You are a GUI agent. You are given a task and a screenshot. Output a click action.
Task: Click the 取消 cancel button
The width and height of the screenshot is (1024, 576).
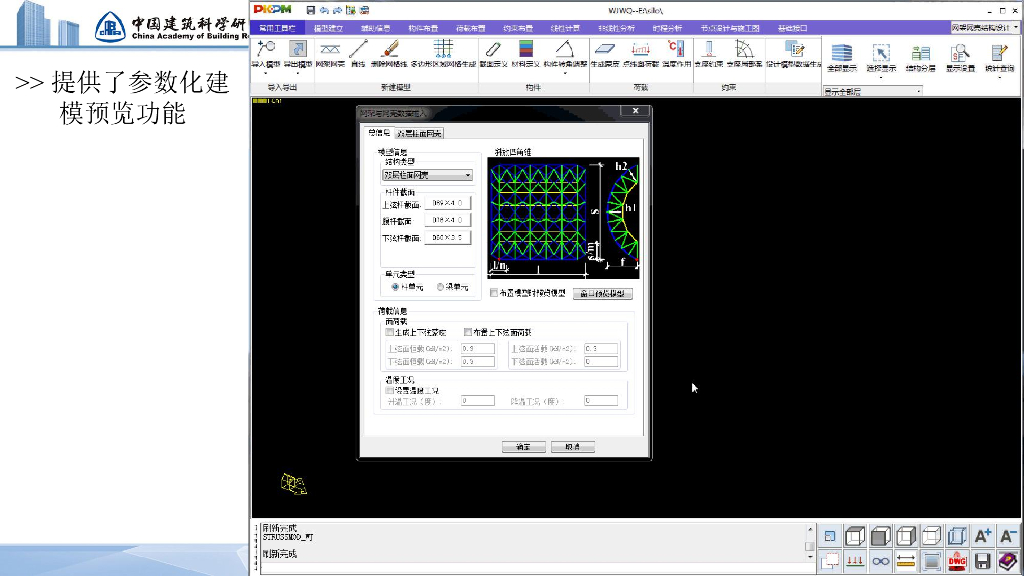[573, 447]
